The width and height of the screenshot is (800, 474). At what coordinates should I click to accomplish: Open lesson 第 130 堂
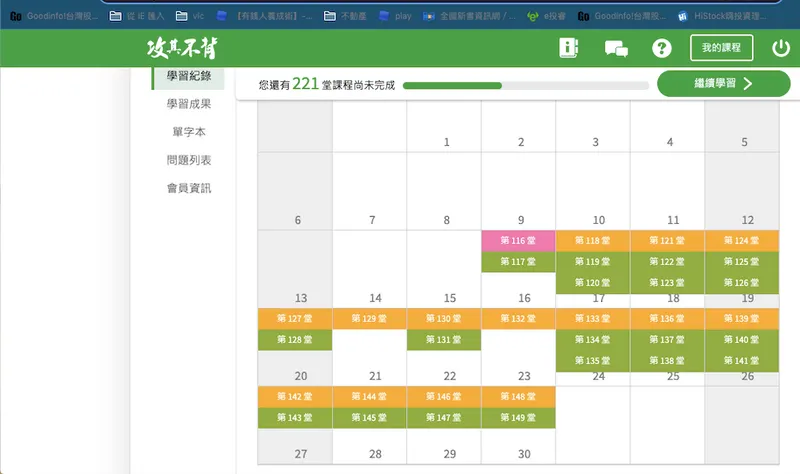(443, 319)
